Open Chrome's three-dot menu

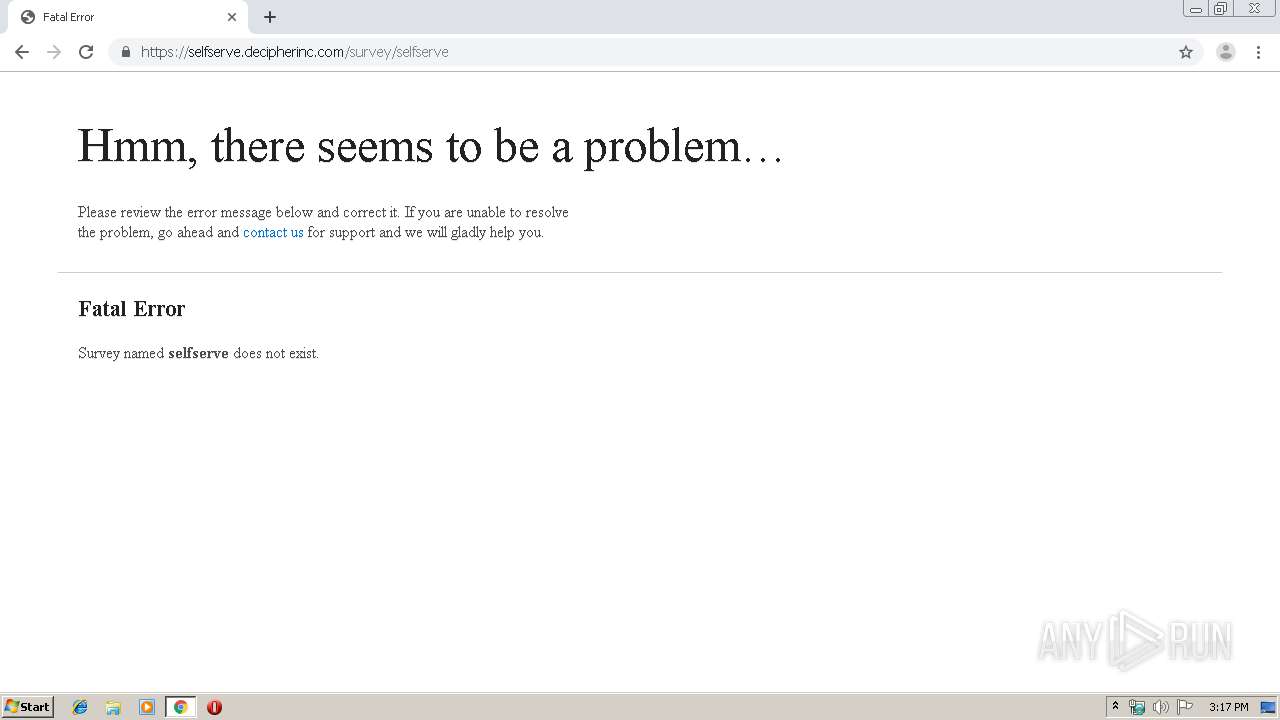coord(1258,52)
